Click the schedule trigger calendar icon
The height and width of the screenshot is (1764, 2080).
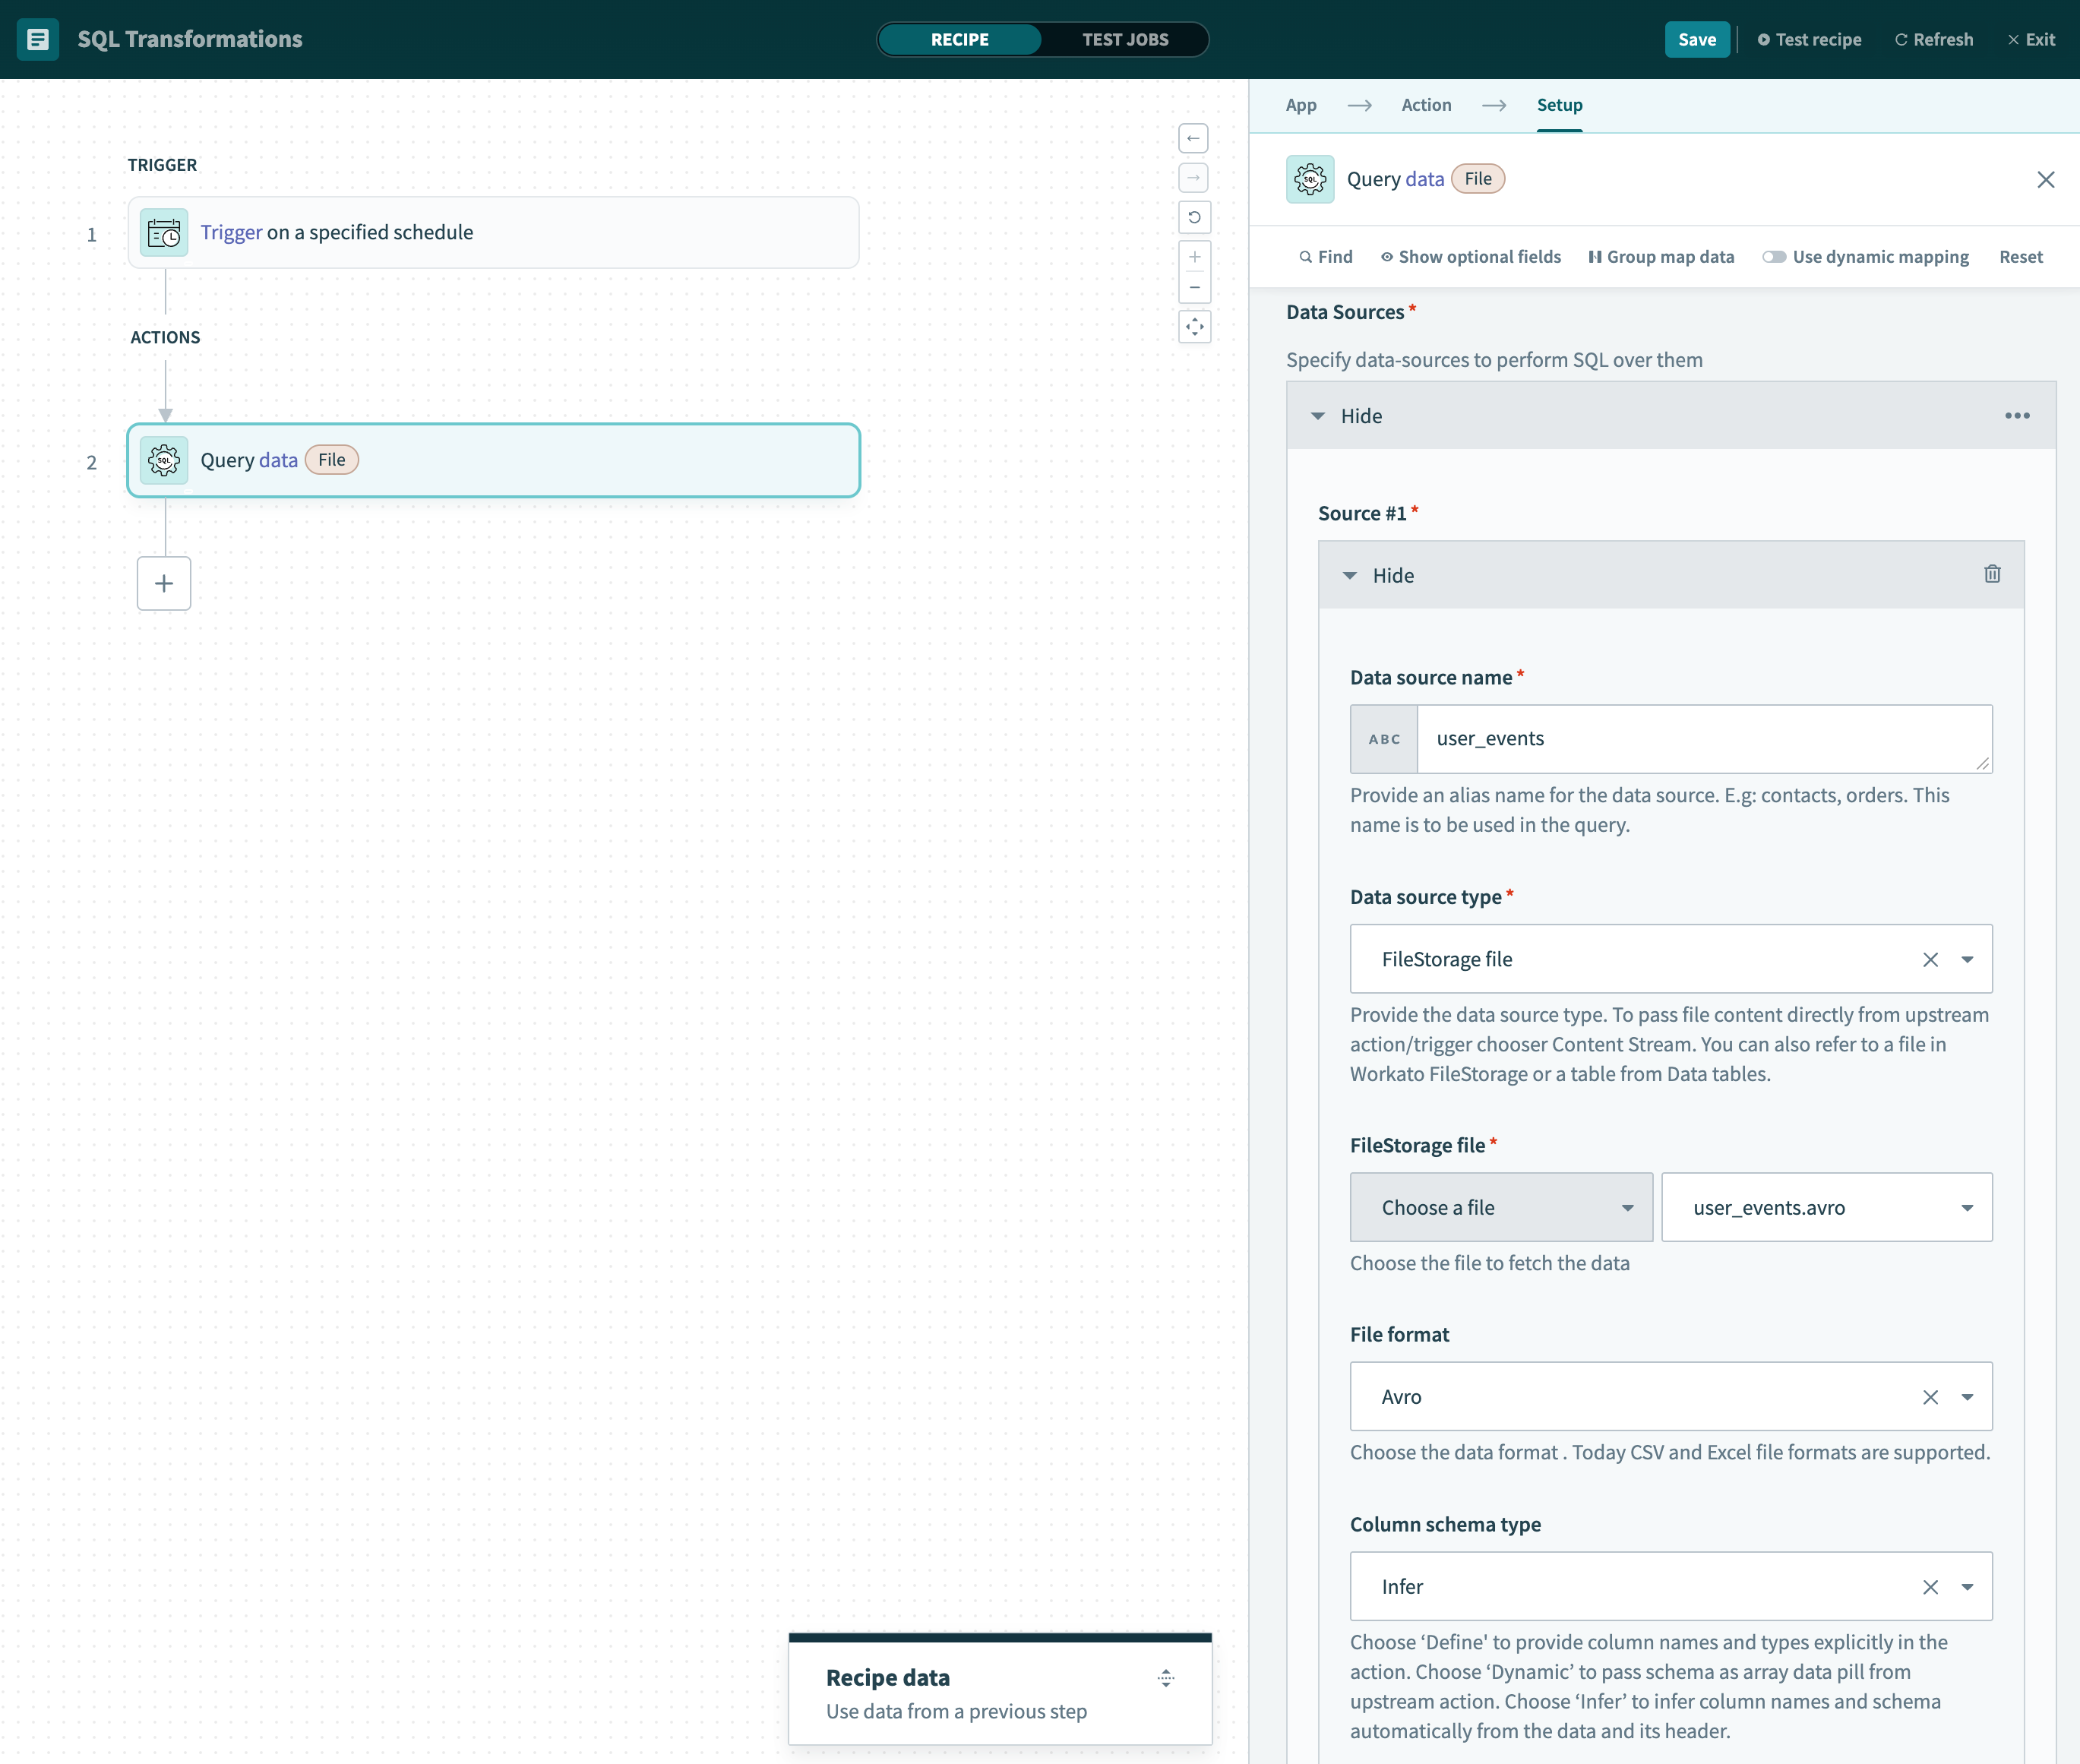163,231
